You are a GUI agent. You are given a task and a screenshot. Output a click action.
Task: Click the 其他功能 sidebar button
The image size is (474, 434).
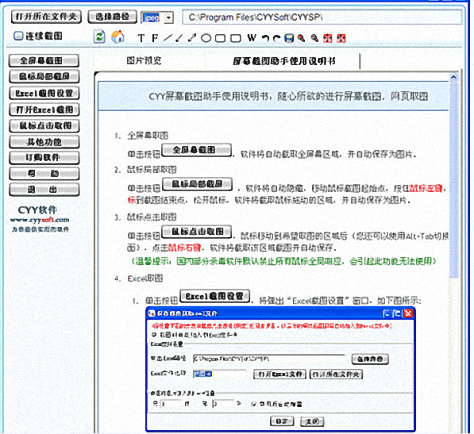click(x=44, y=142)
